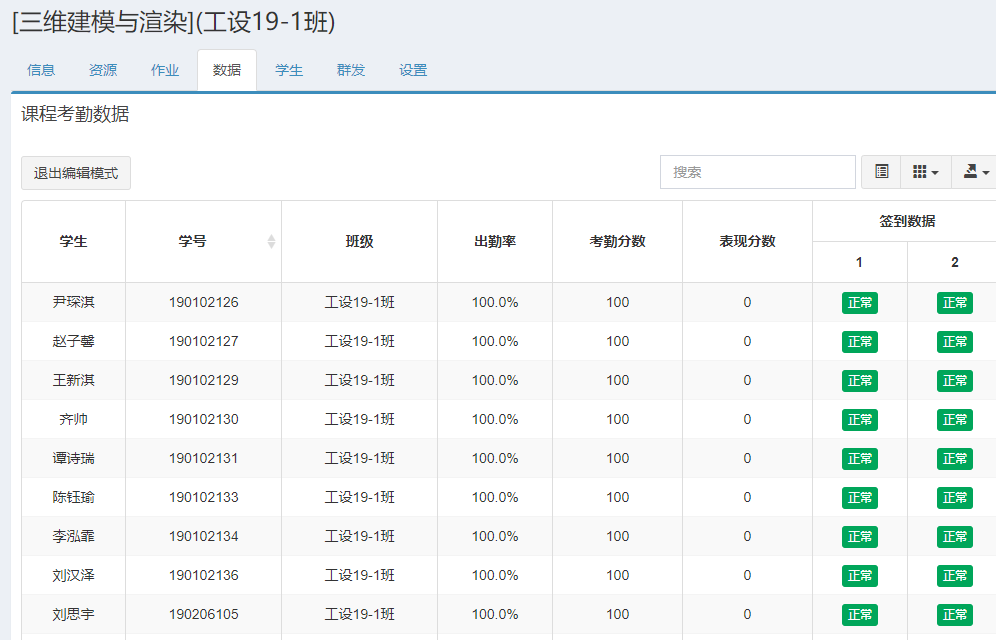Image resolution: width=996 pixels, height=640 pixels.
Task: Click 王新淇's 考勤分数 cell
Action: pos(617,380)
